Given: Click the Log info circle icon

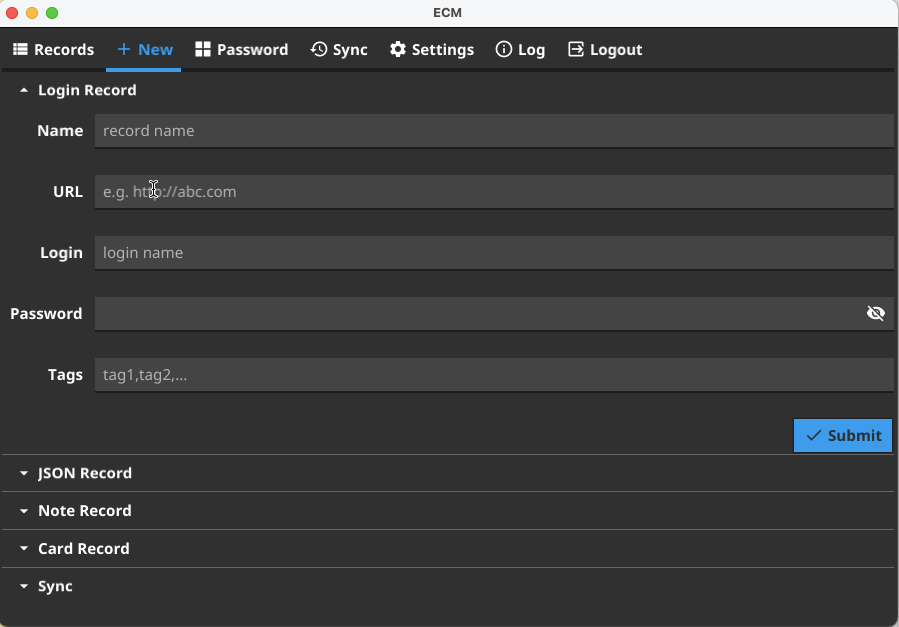Looking at the screenshot, I should 504,50.
